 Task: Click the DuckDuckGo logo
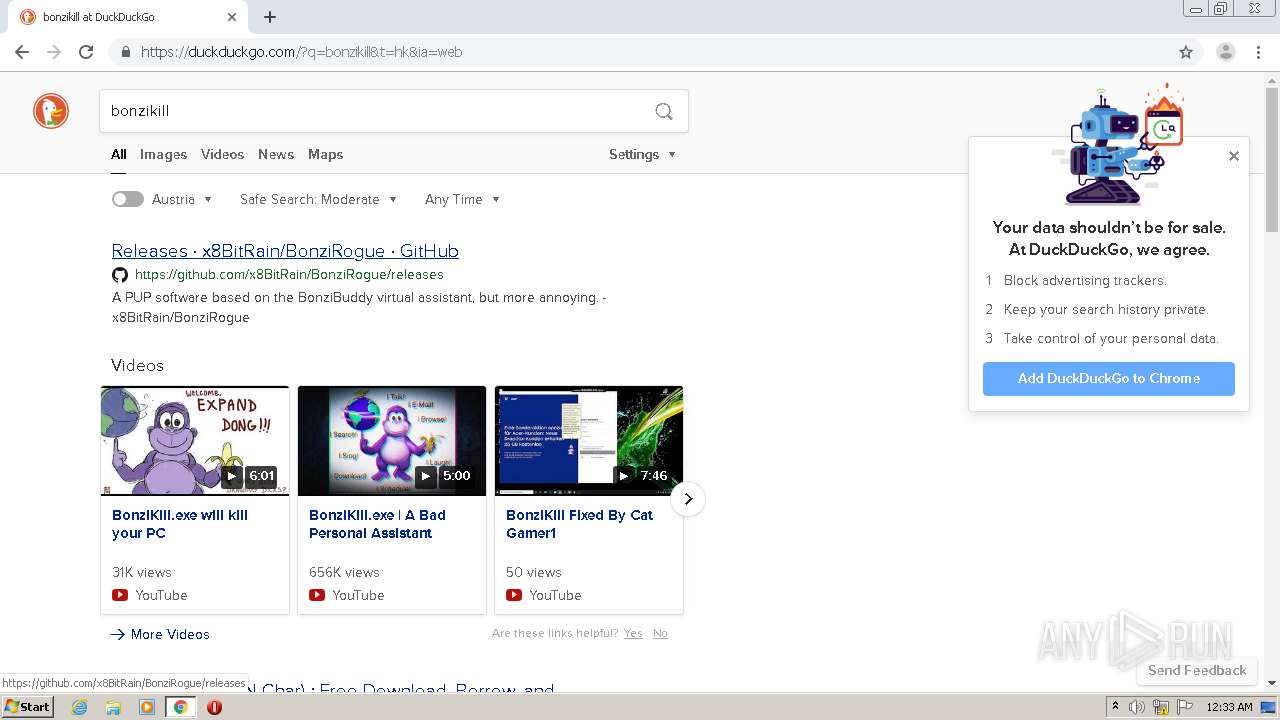51,111
